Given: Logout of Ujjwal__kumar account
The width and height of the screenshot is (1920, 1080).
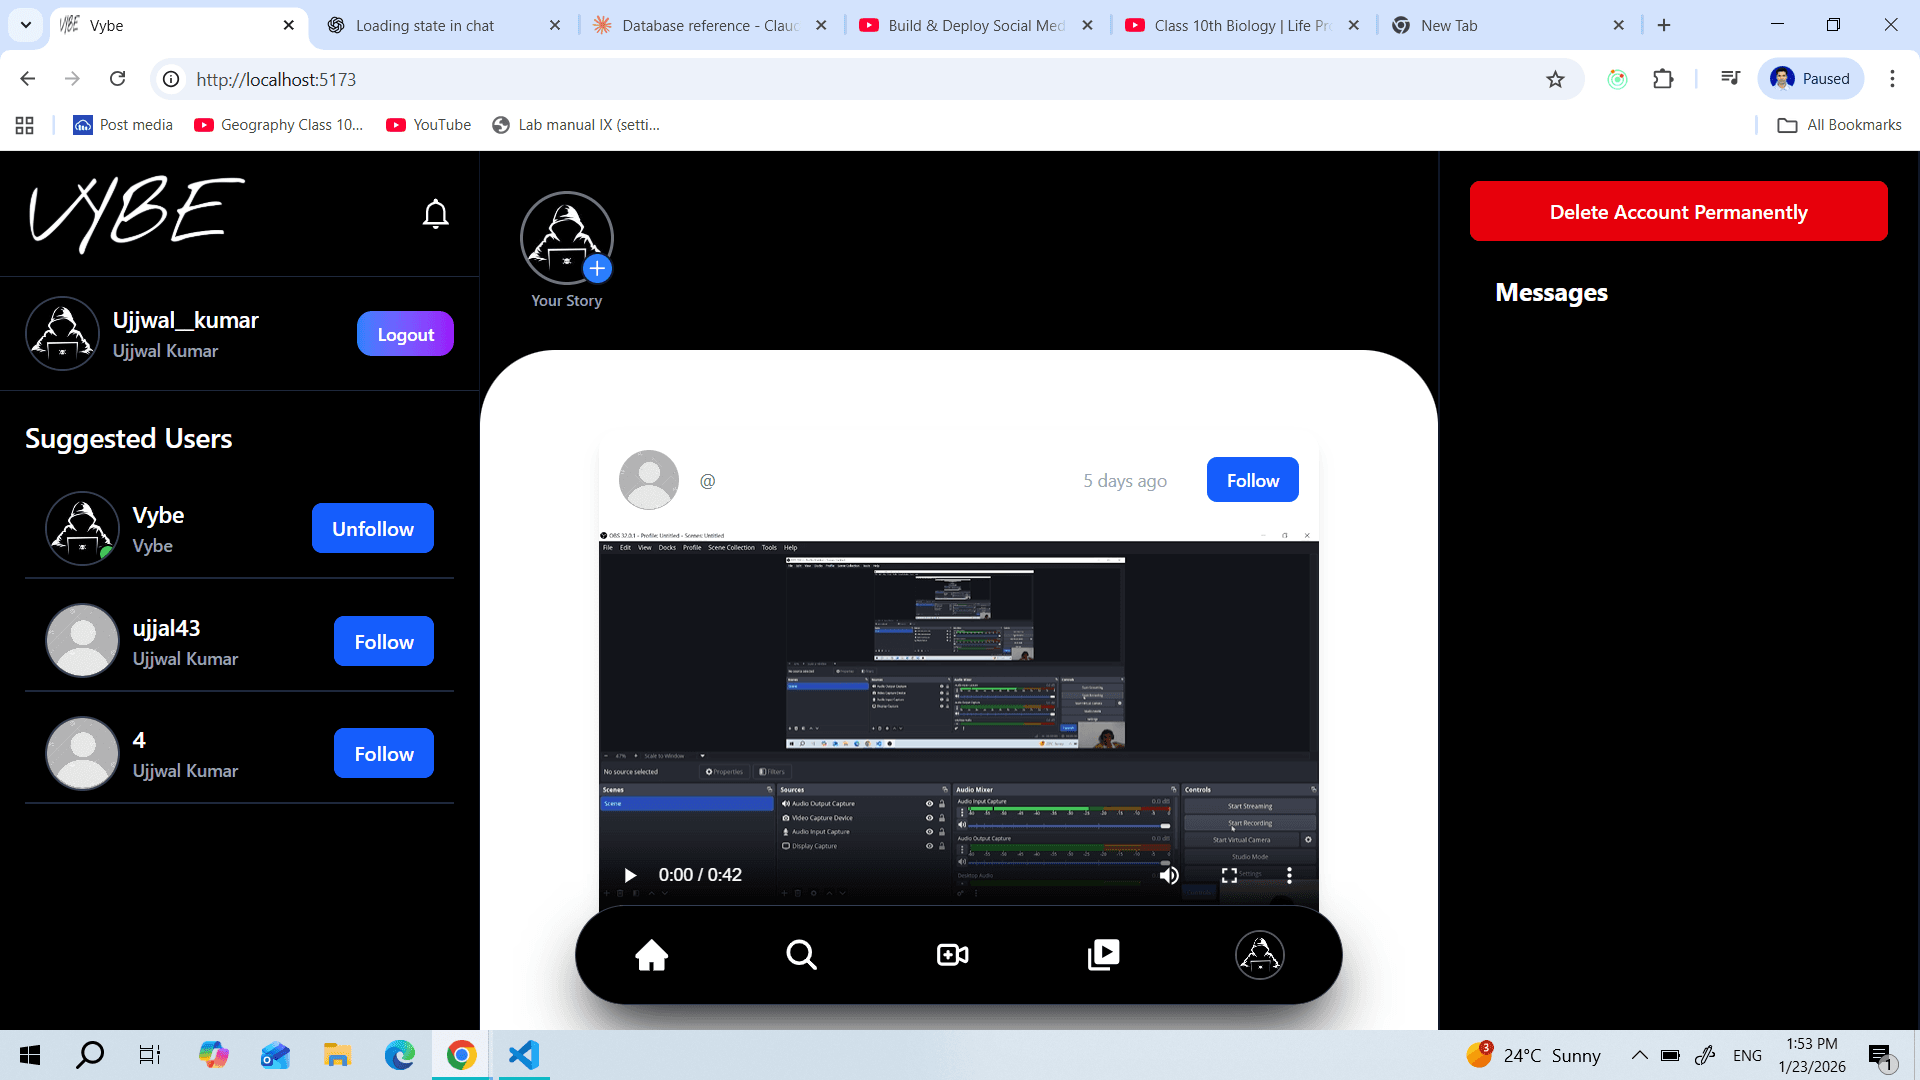Looking at the screenshot, I should tap(405, 333).
